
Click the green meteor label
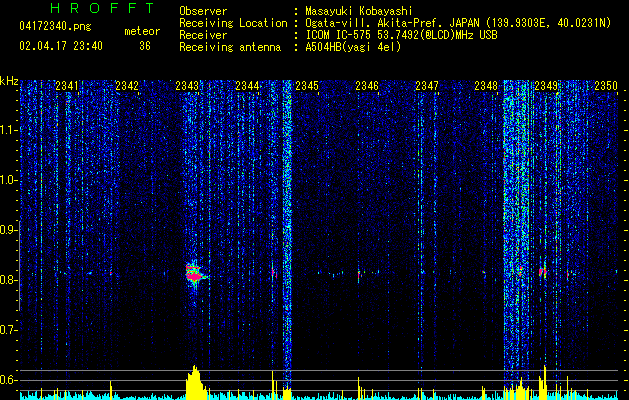click(x=142, y=31)
